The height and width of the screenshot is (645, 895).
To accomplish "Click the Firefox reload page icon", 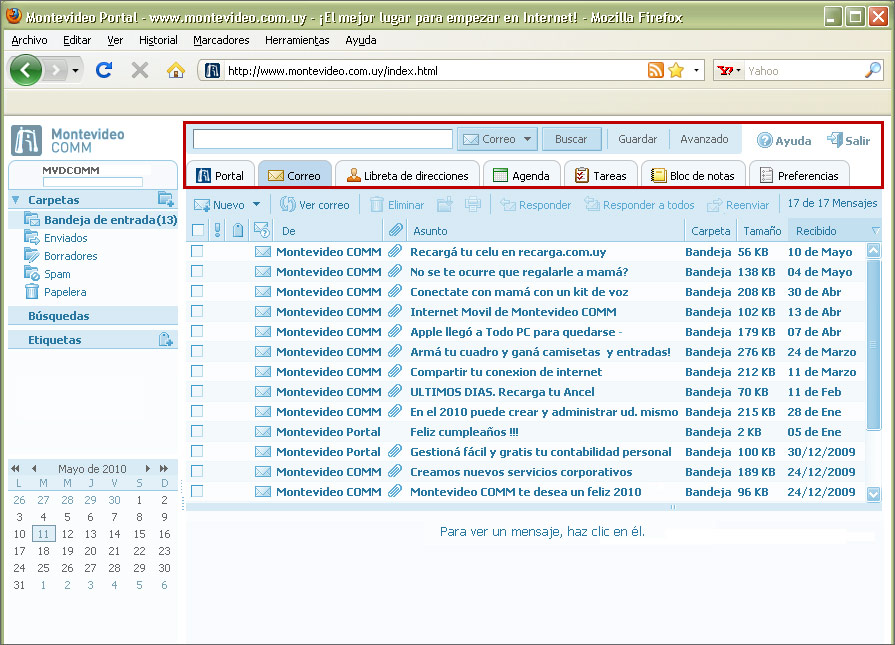I will click(x=103, y=70).
